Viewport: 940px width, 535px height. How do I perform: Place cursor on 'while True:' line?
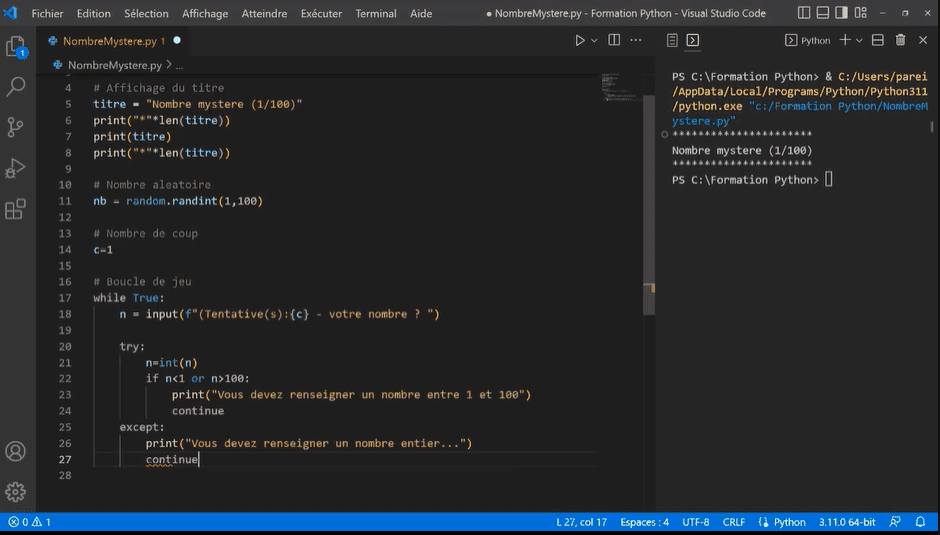pyautogui.click(x=128, y=298)
